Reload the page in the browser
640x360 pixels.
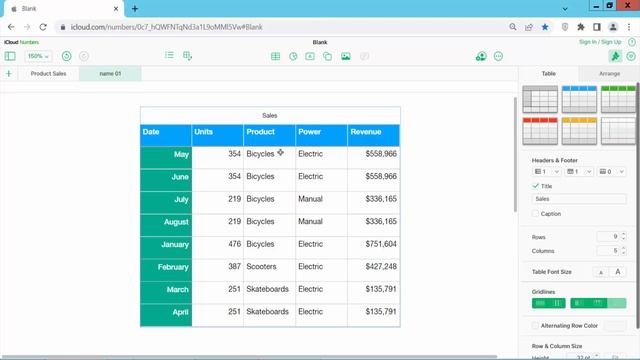click(x=43, y=27)
